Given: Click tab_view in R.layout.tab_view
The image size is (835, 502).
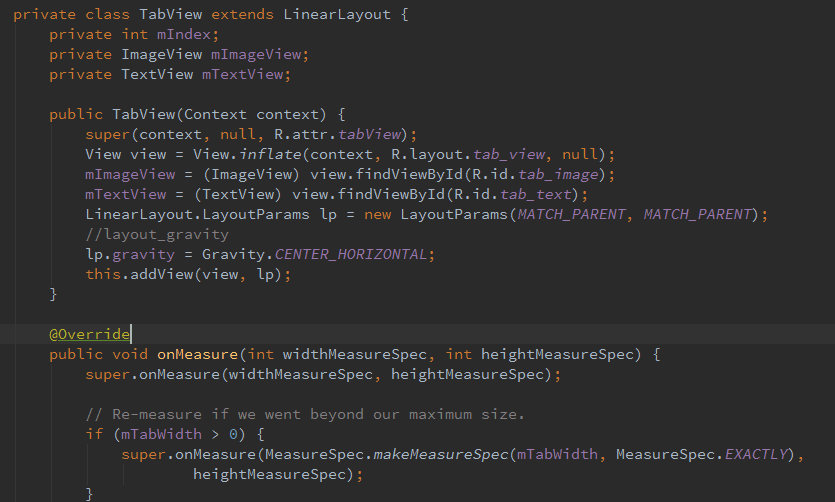Looking at the screenshot, I should coord(509,154).
